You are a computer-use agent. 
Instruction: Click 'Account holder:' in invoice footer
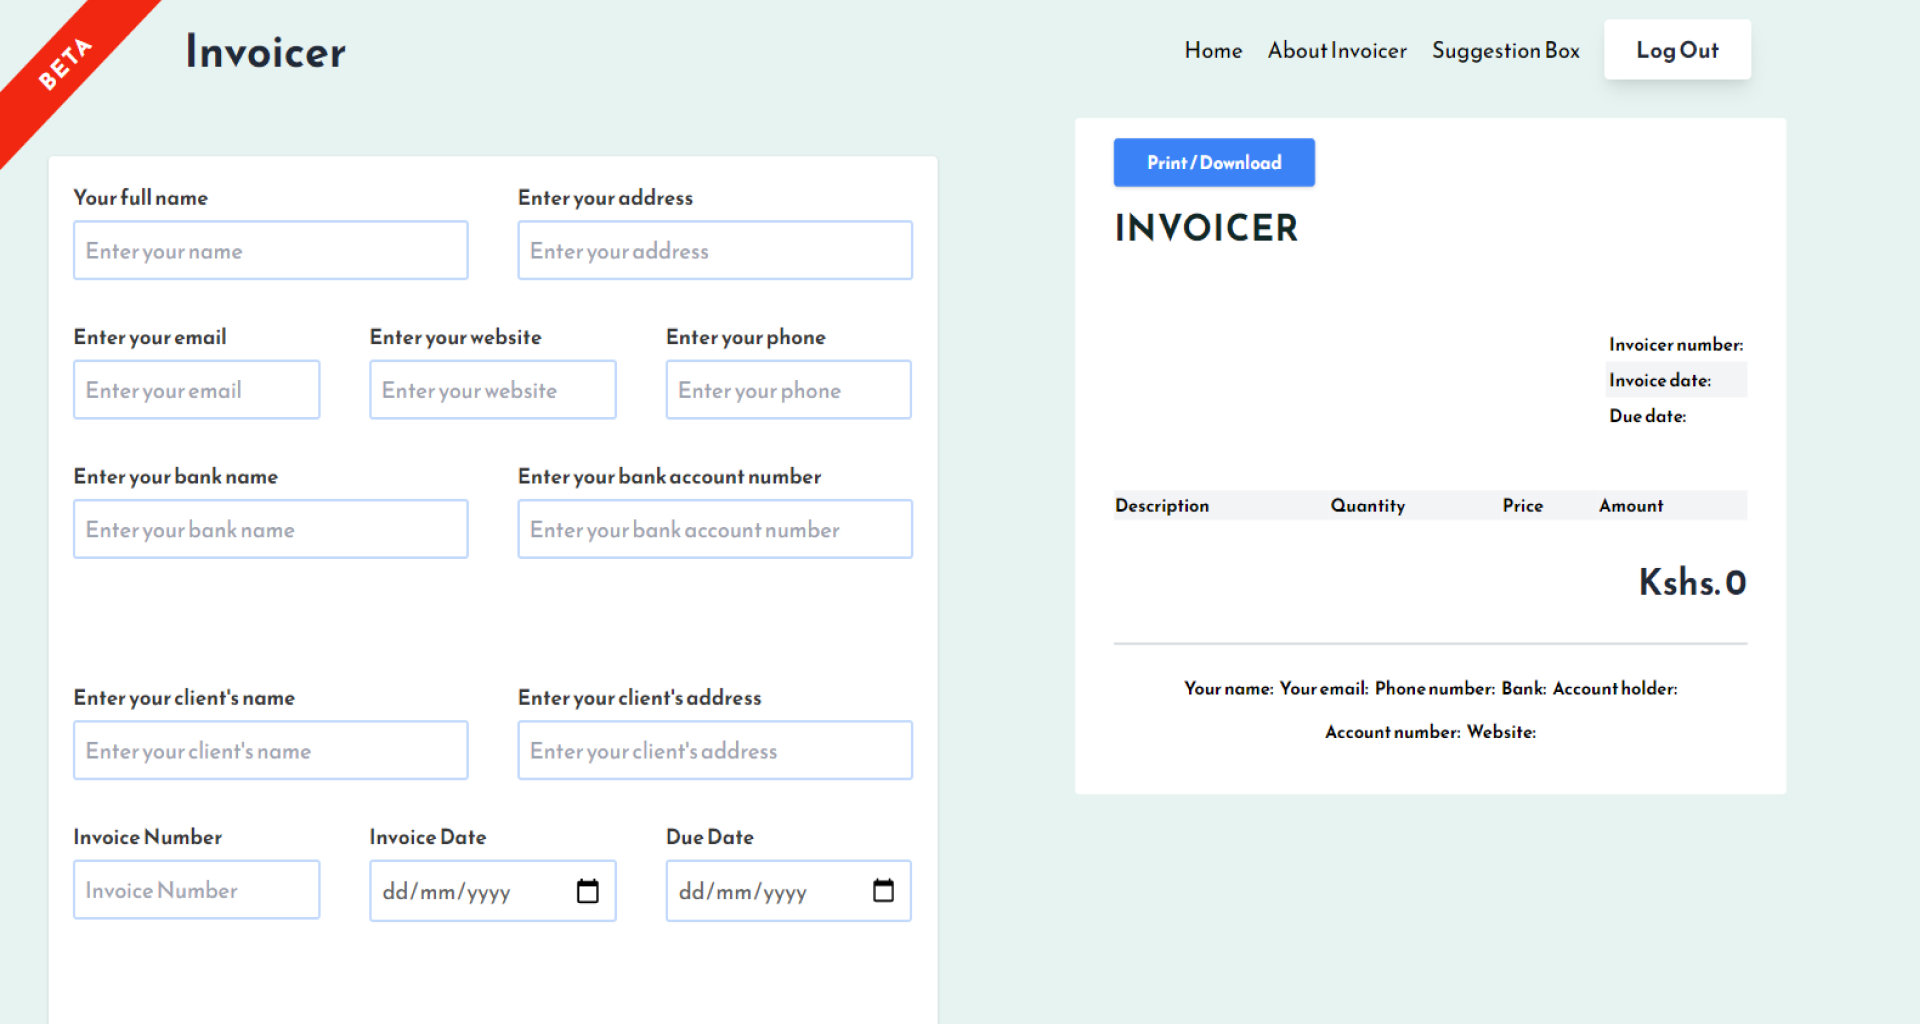1615,688
